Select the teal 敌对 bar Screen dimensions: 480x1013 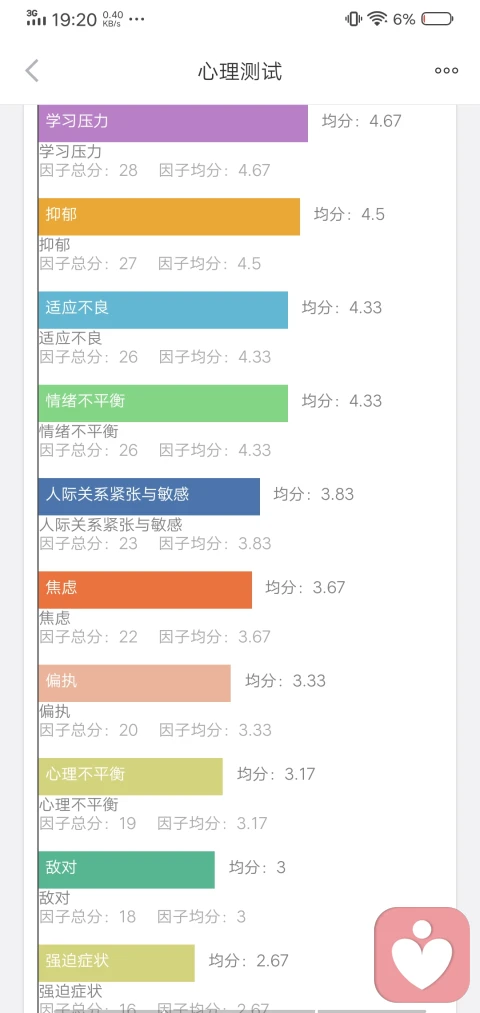[x=126, y=870]
